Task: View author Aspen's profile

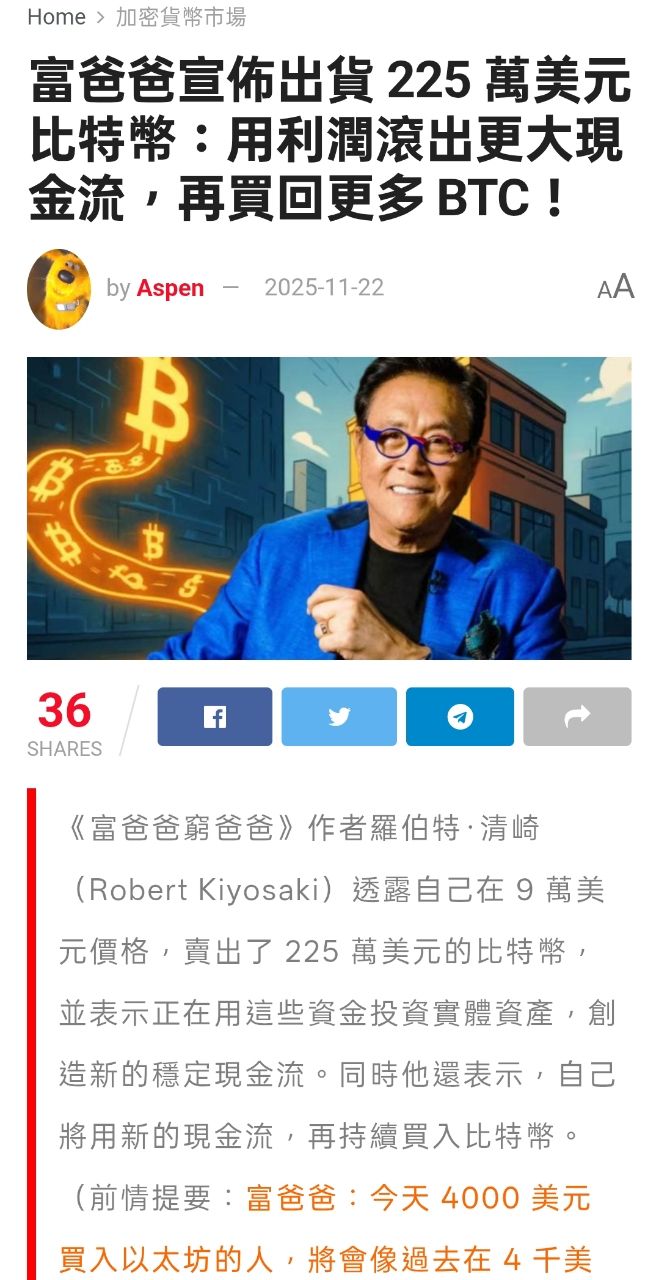Action: pos(170,288)
